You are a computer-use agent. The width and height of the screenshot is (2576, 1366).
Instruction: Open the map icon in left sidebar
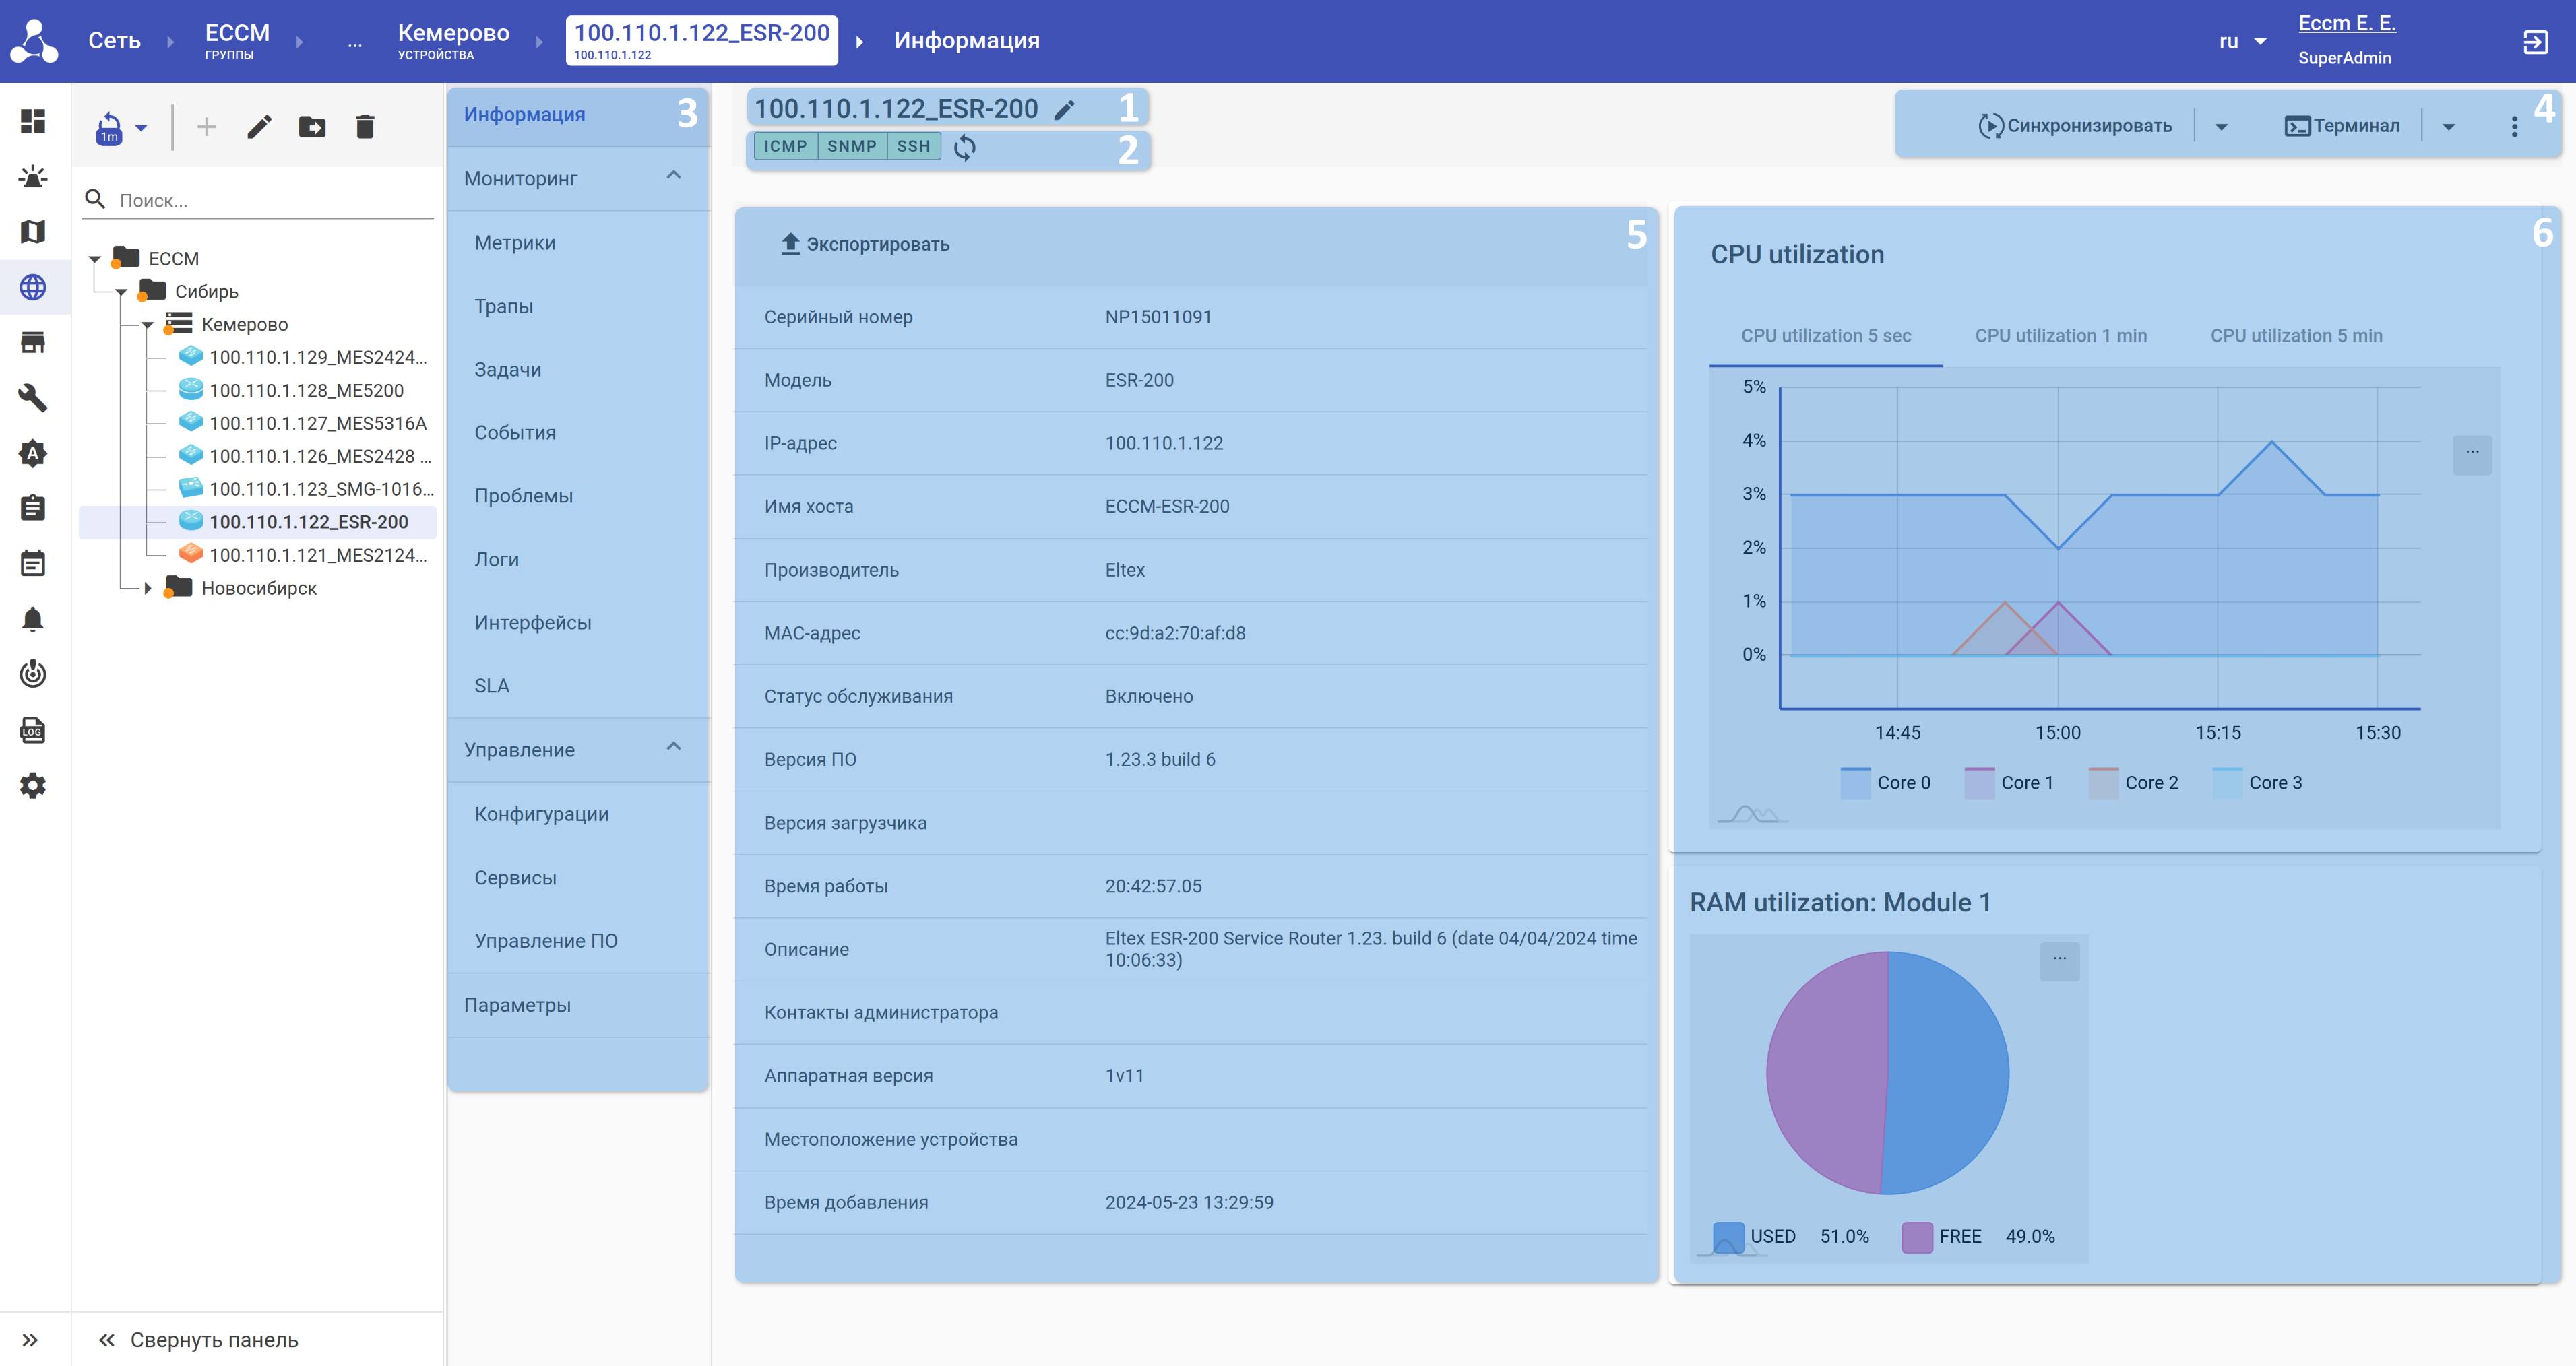point(32,232)
